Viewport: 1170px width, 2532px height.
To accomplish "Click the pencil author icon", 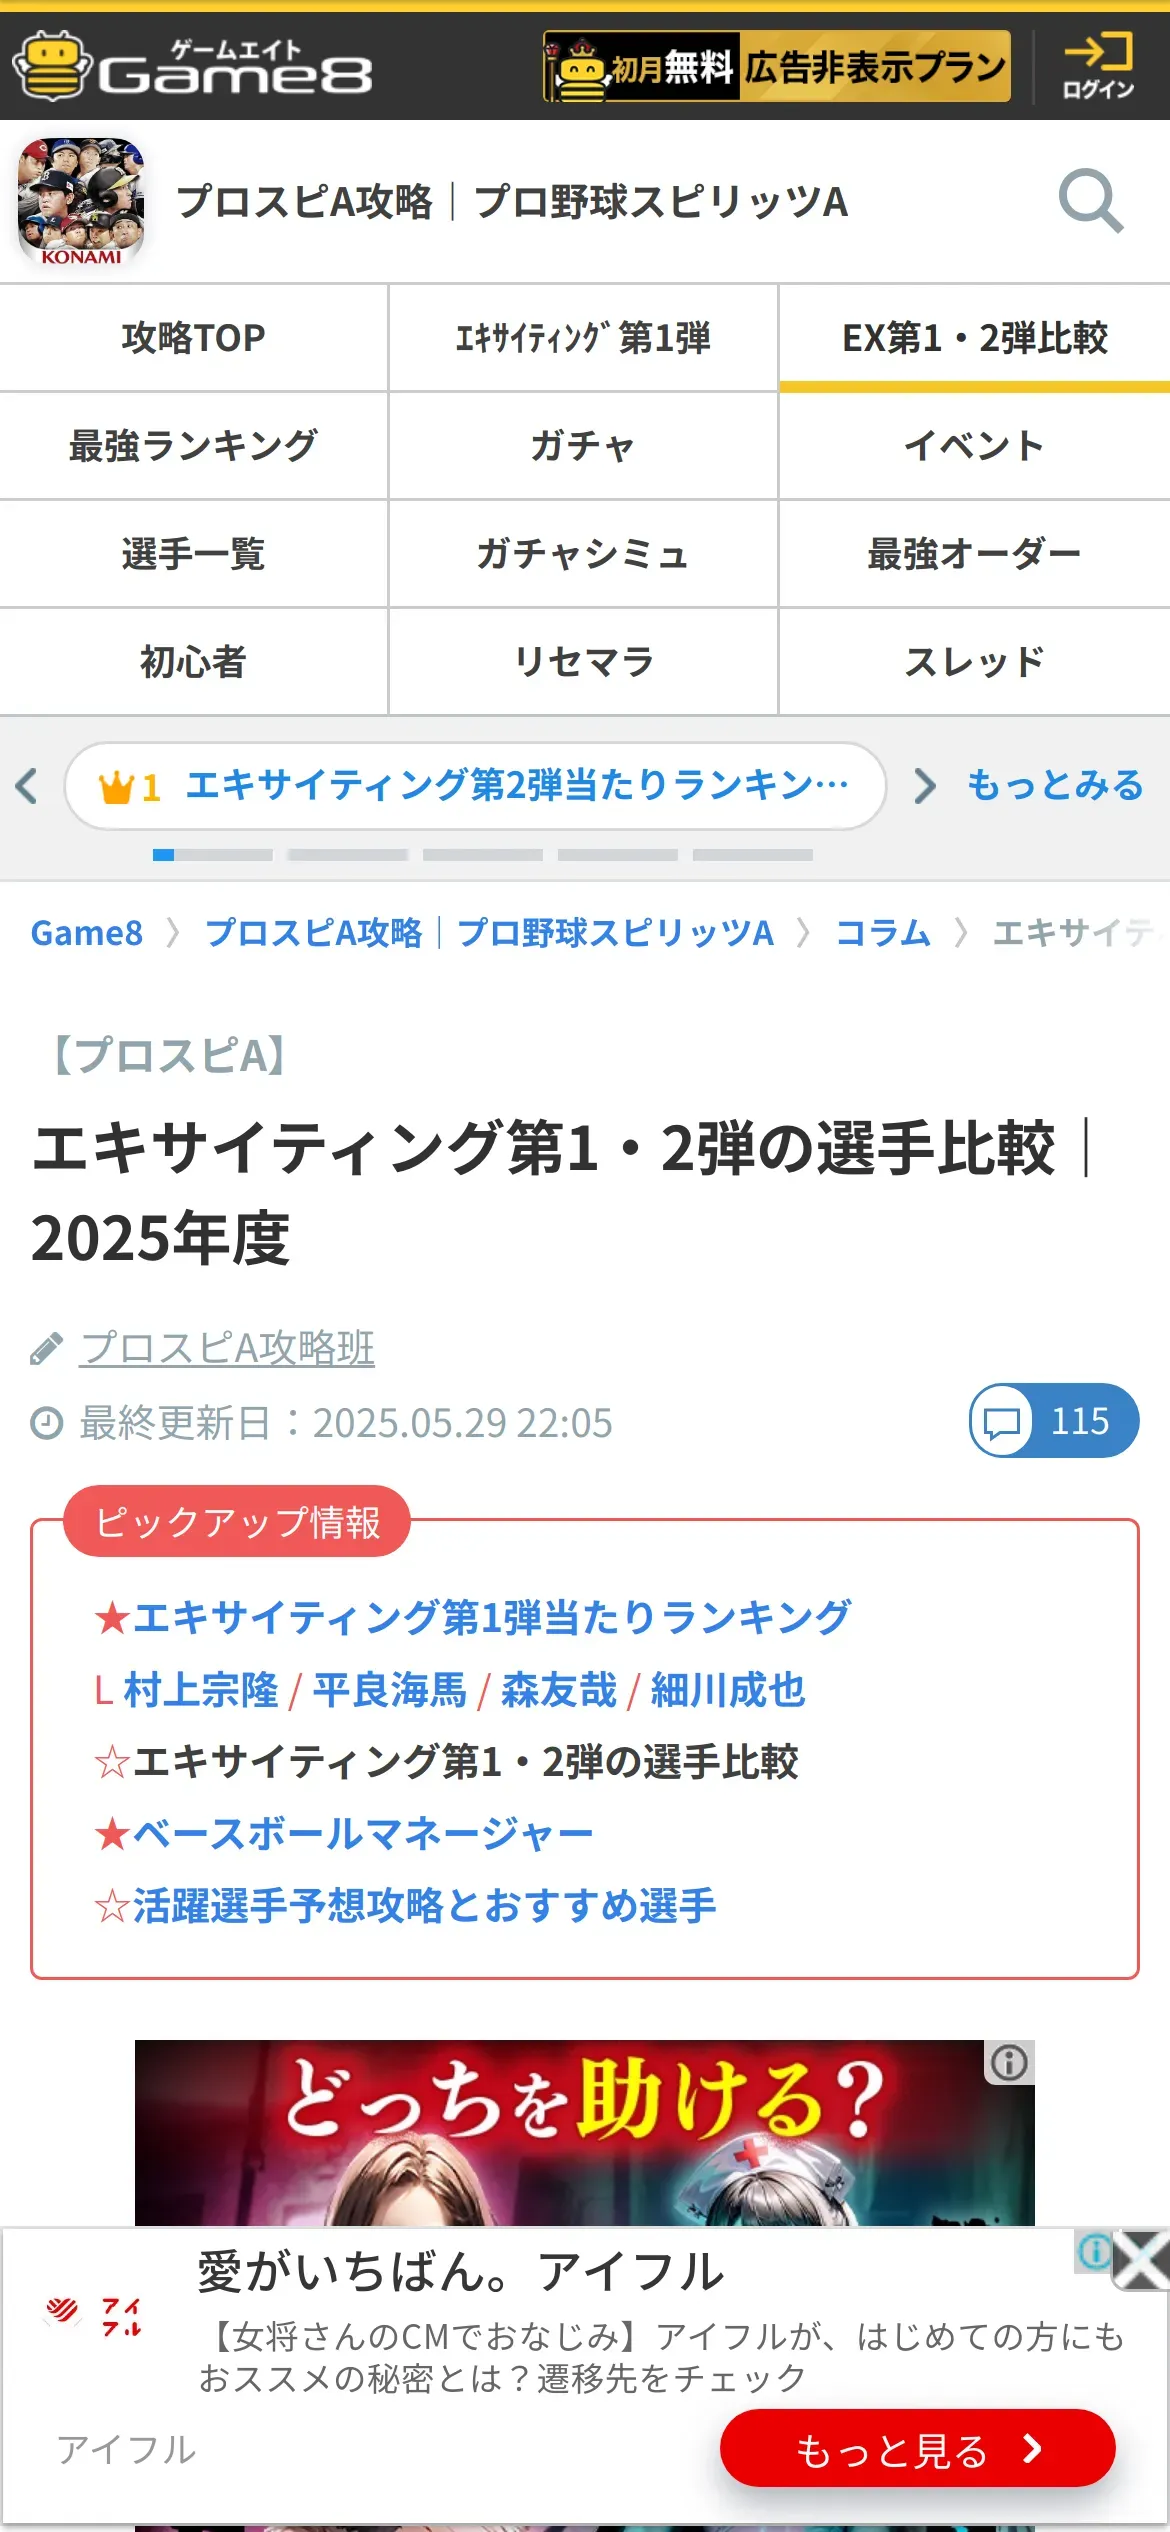I will tap(46, 1348).
